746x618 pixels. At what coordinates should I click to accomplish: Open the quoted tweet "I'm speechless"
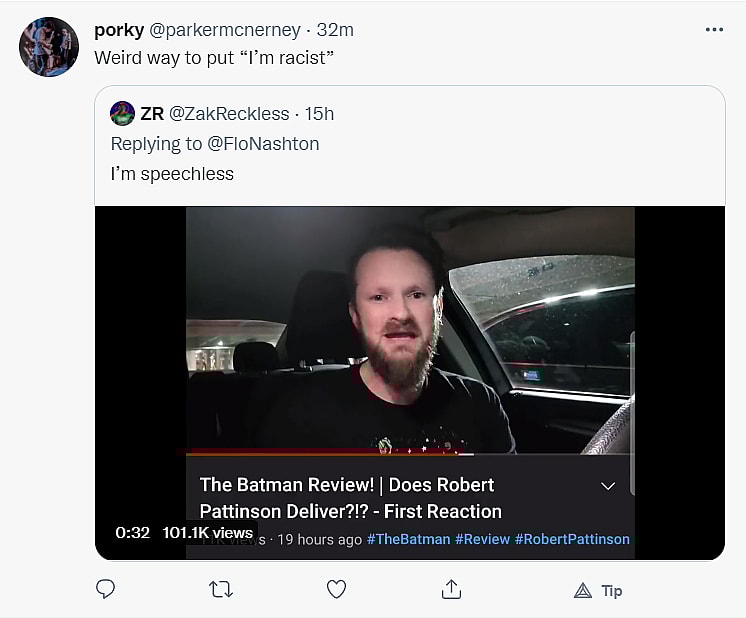click(x=172, y=173)
